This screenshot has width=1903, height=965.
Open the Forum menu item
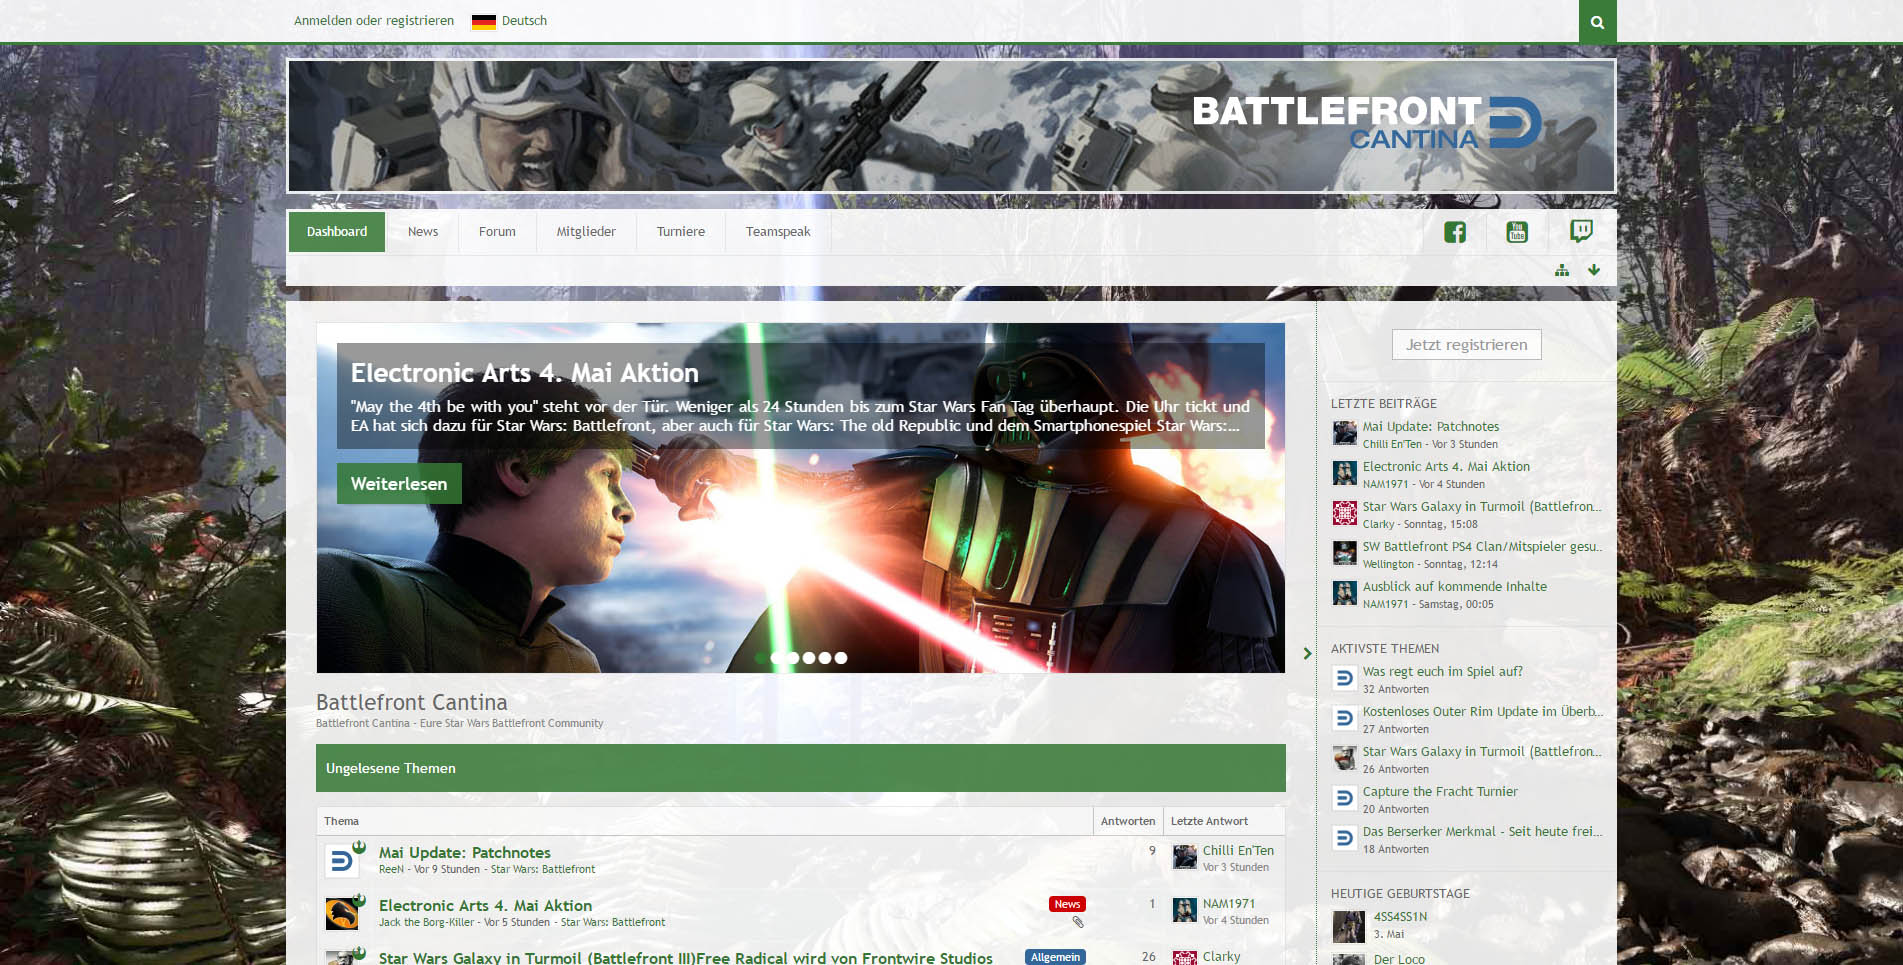click(x=497, y=232)
